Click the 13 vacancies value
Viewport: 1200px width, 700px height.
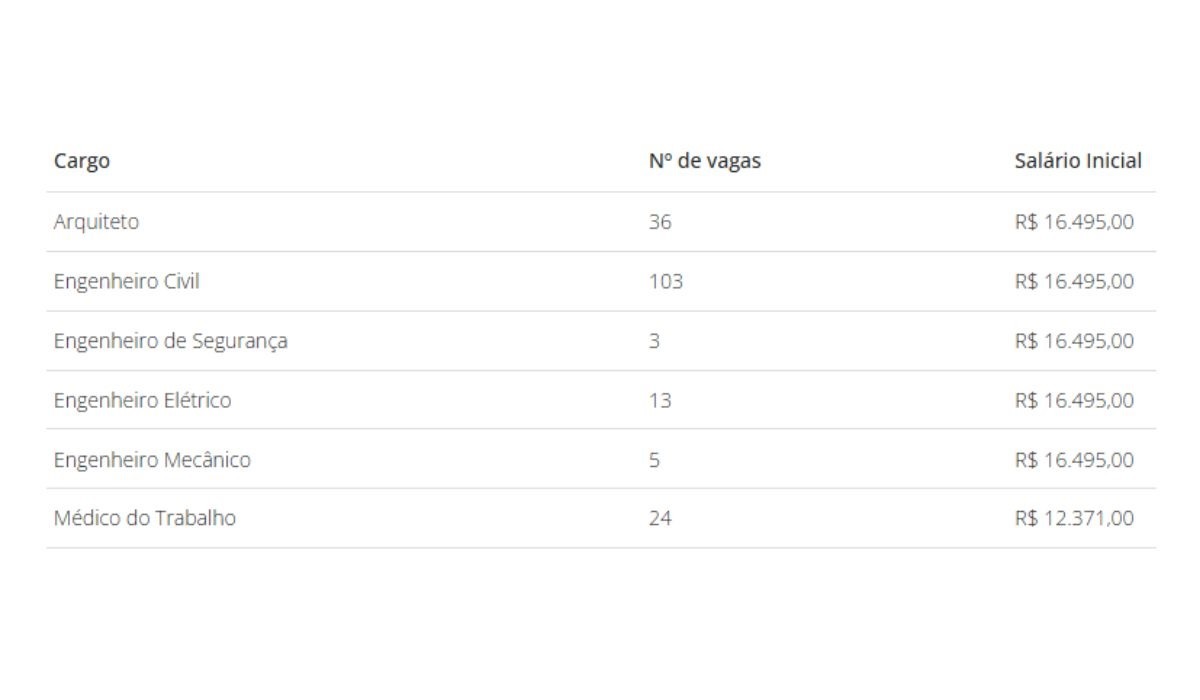click(660, 400)
